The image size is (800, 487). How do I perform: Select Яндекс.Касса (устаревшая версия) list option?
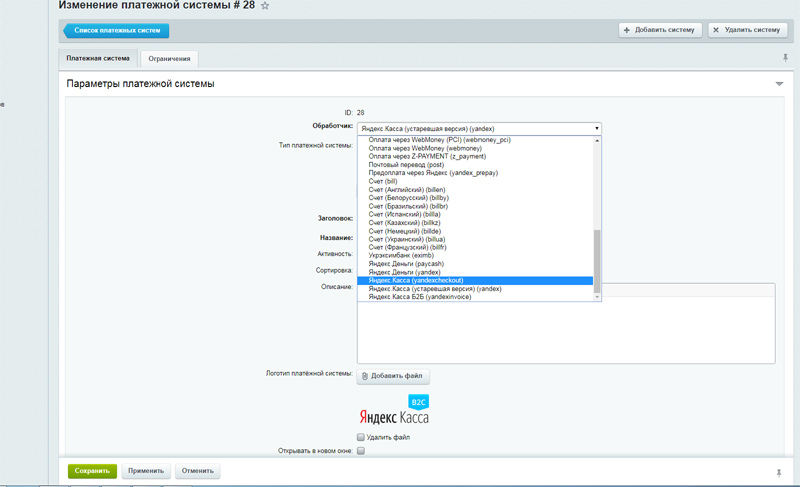click(x=476, y=289)
